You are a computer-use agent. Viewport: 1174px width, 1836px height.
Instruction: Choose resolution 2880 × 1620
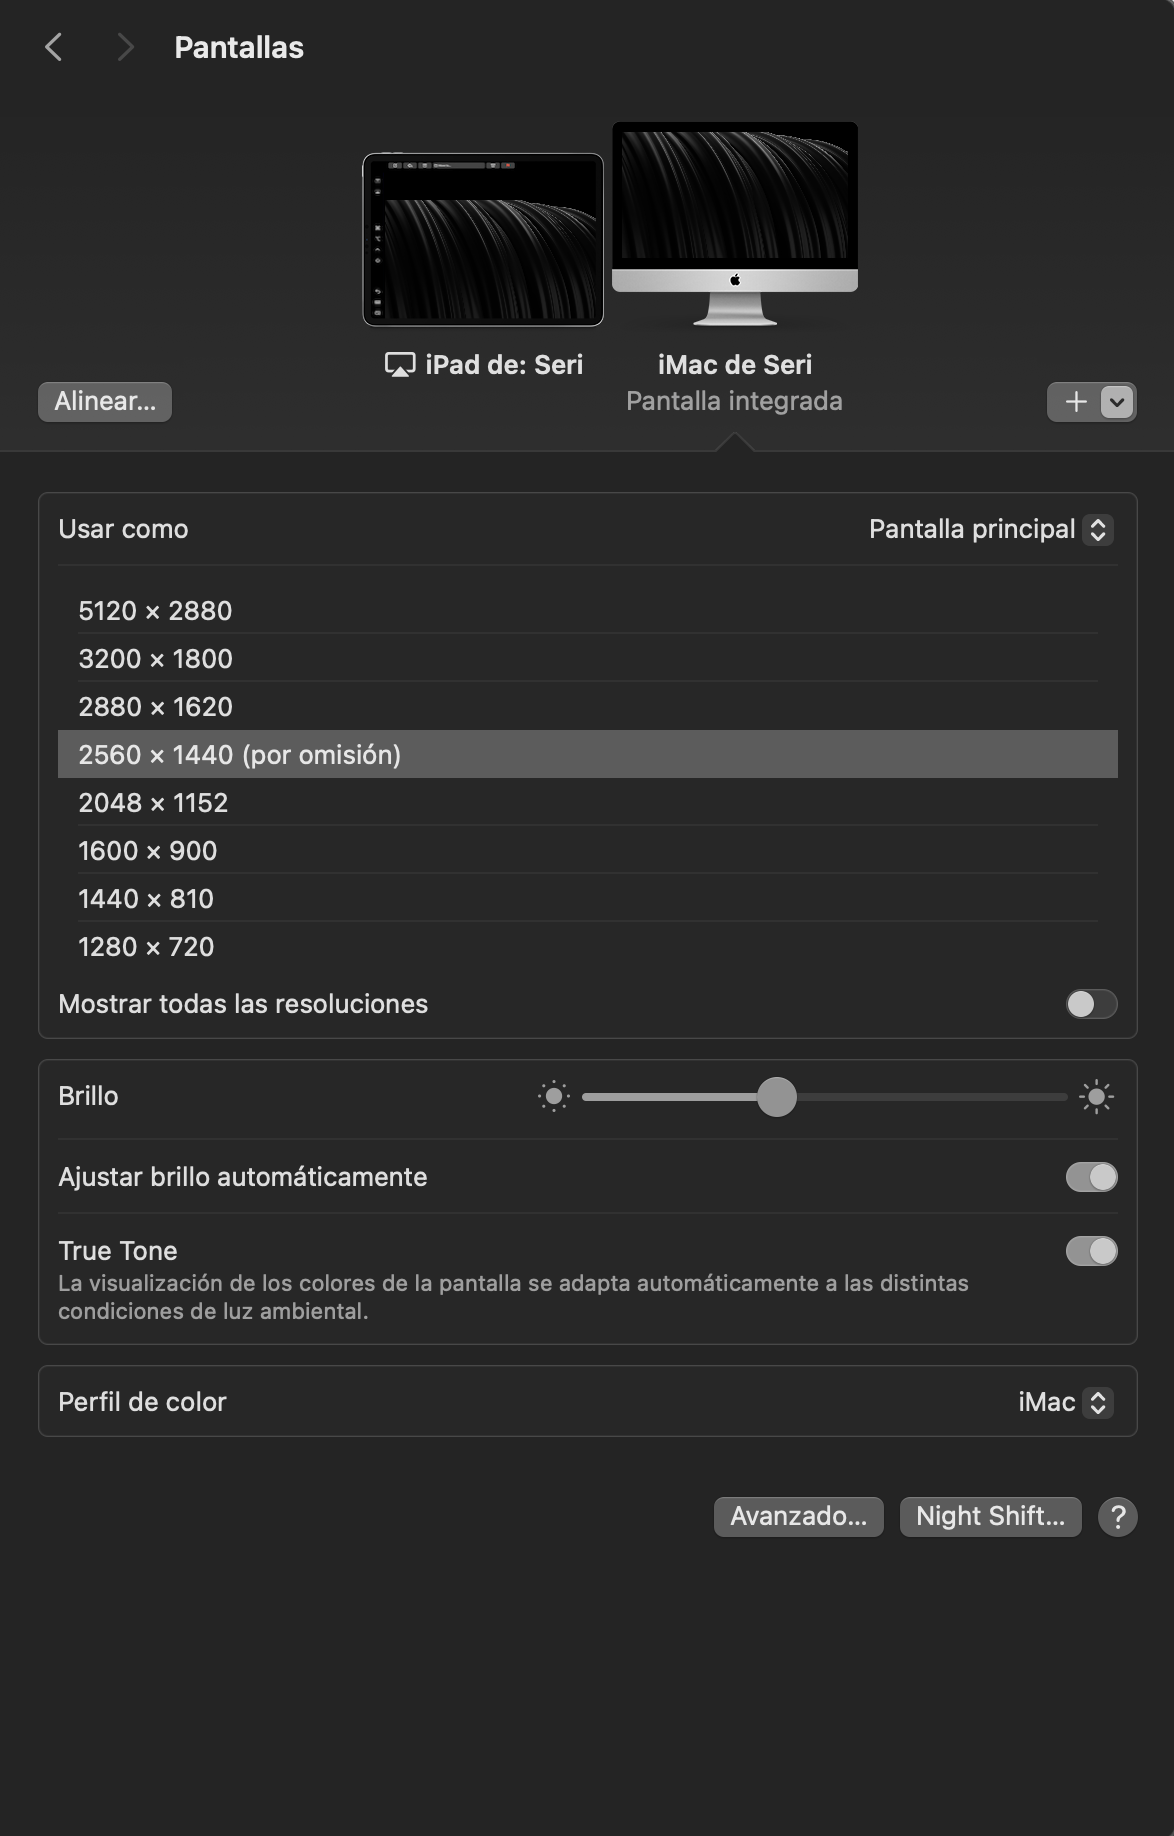(x=588, y=706)
